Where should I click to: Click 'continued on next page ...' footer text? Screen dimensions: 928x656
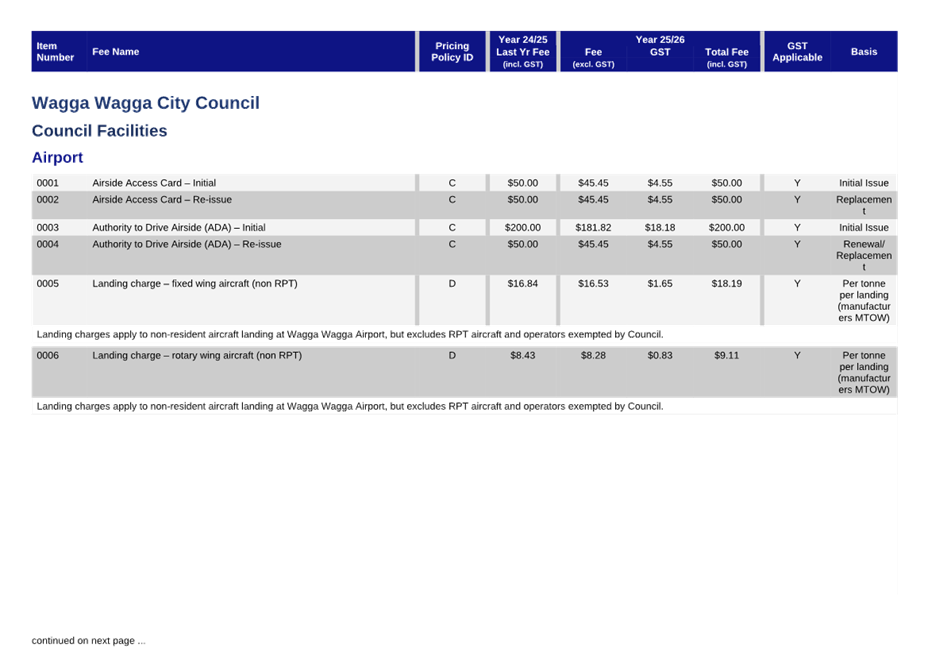point(89,641)
